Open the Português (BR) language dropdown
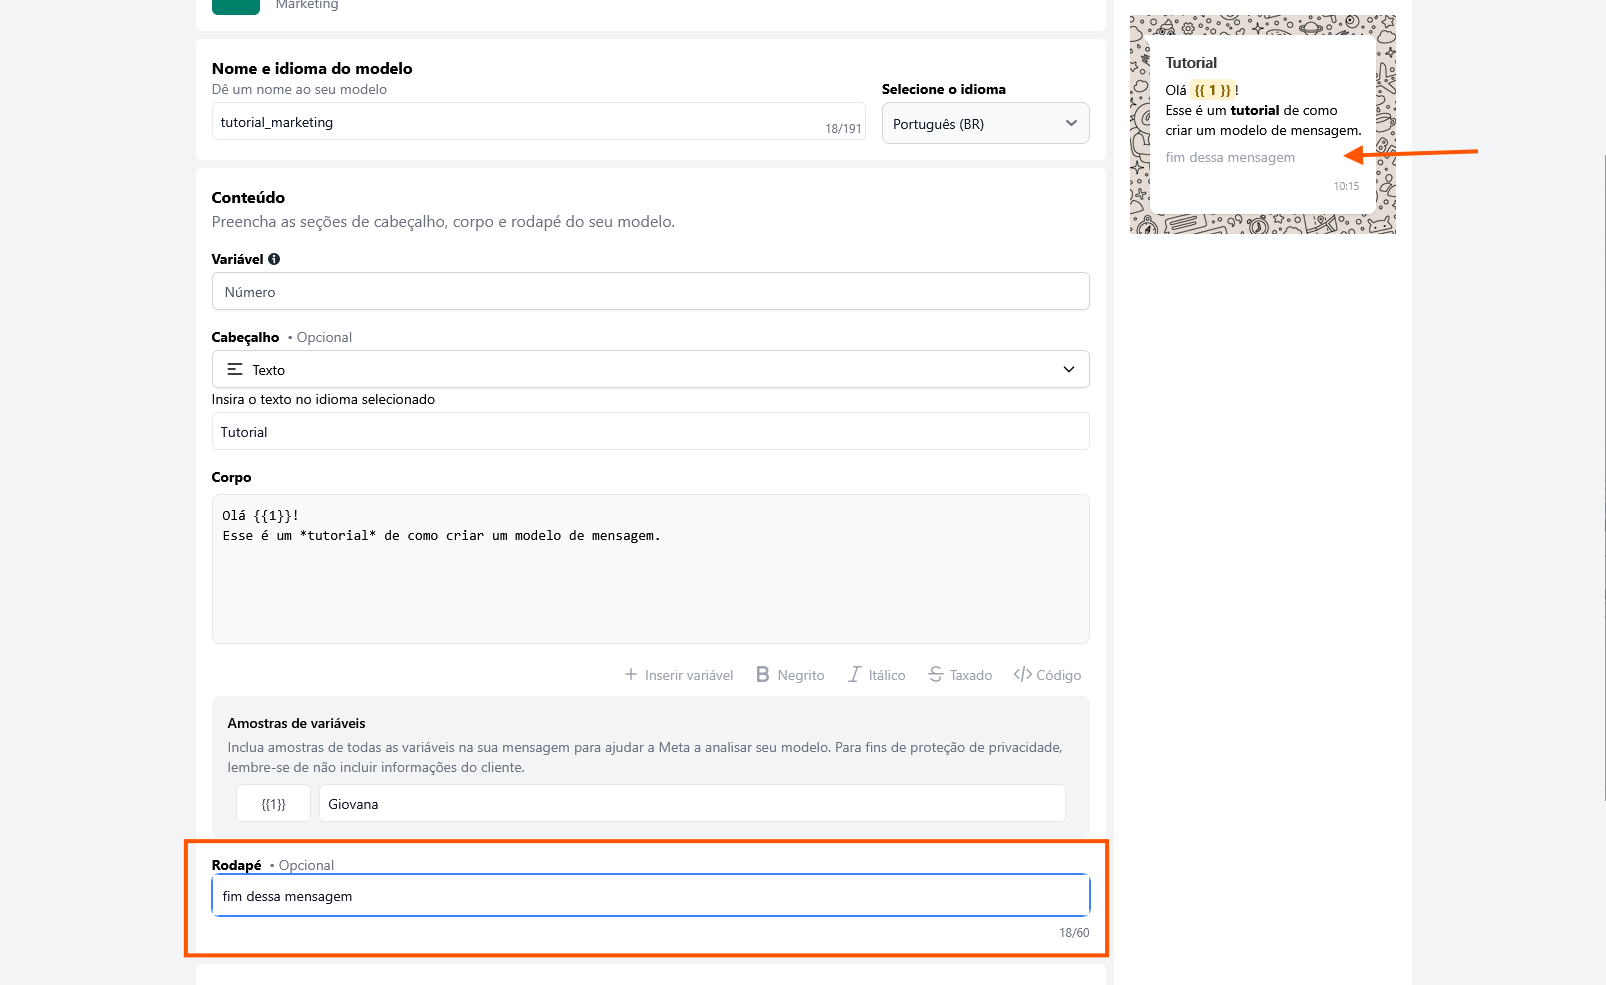This screenshot has height=985, width=1606. point(985,124)
